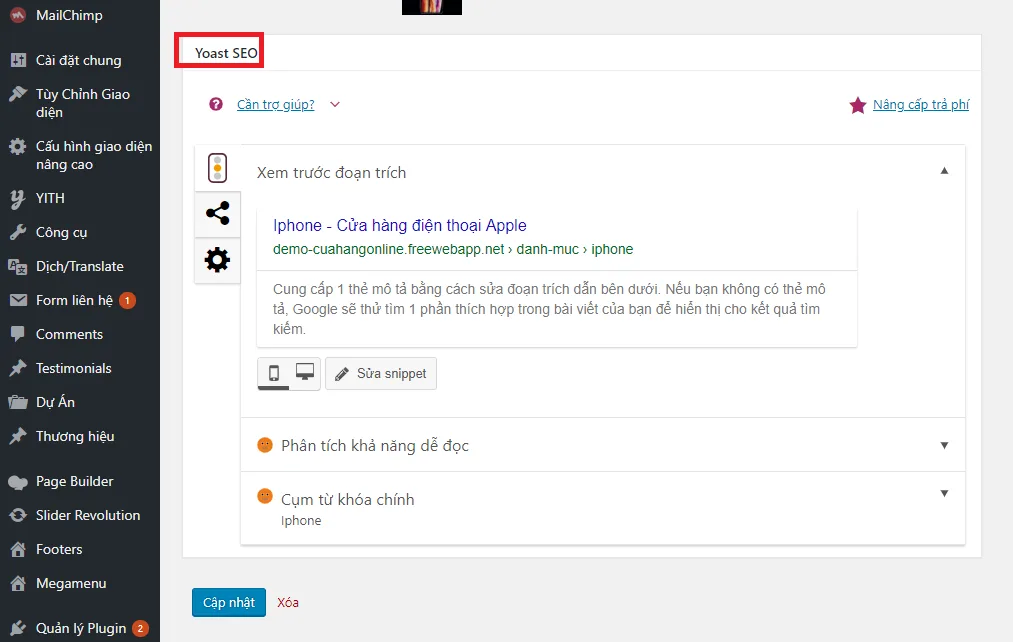This screenshot has height=642, width=1013.
Task: Click the Xóa delete link
Action: pyautogui.click(x=288, y=602)
